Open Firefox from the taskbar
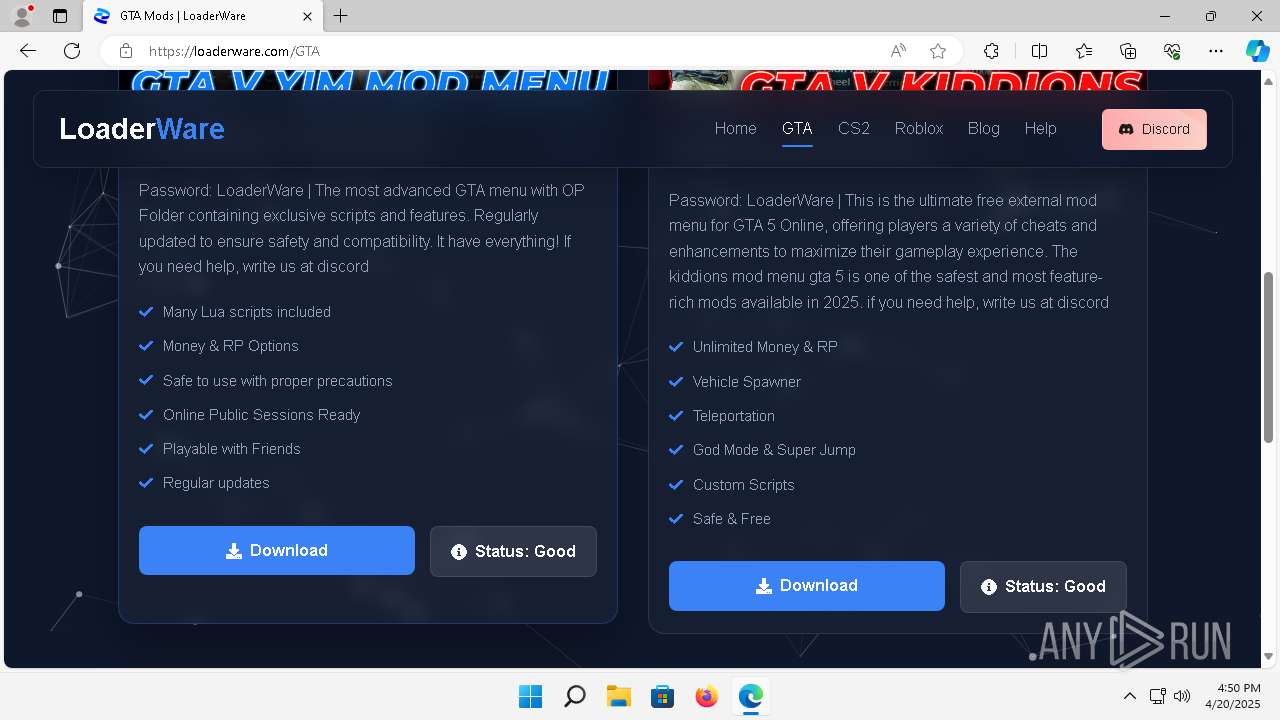Screen dimensions: 1280x720 [706, 696]
